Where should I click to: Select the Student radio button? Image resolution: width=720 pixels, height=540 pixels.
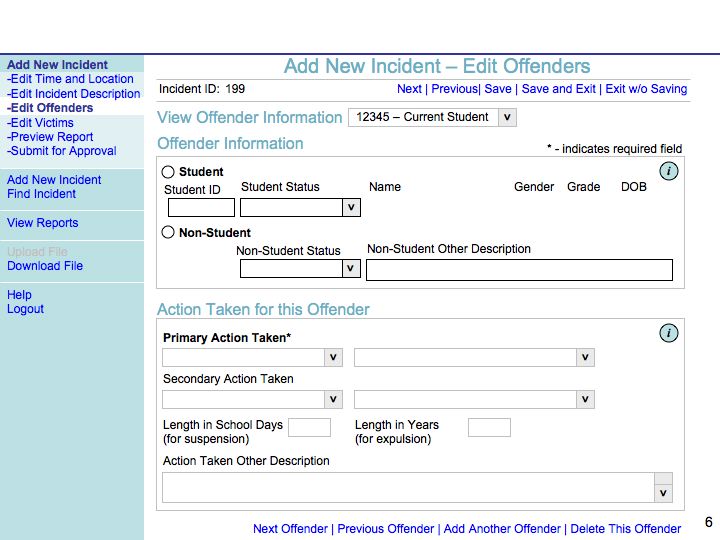click(168, 172)
